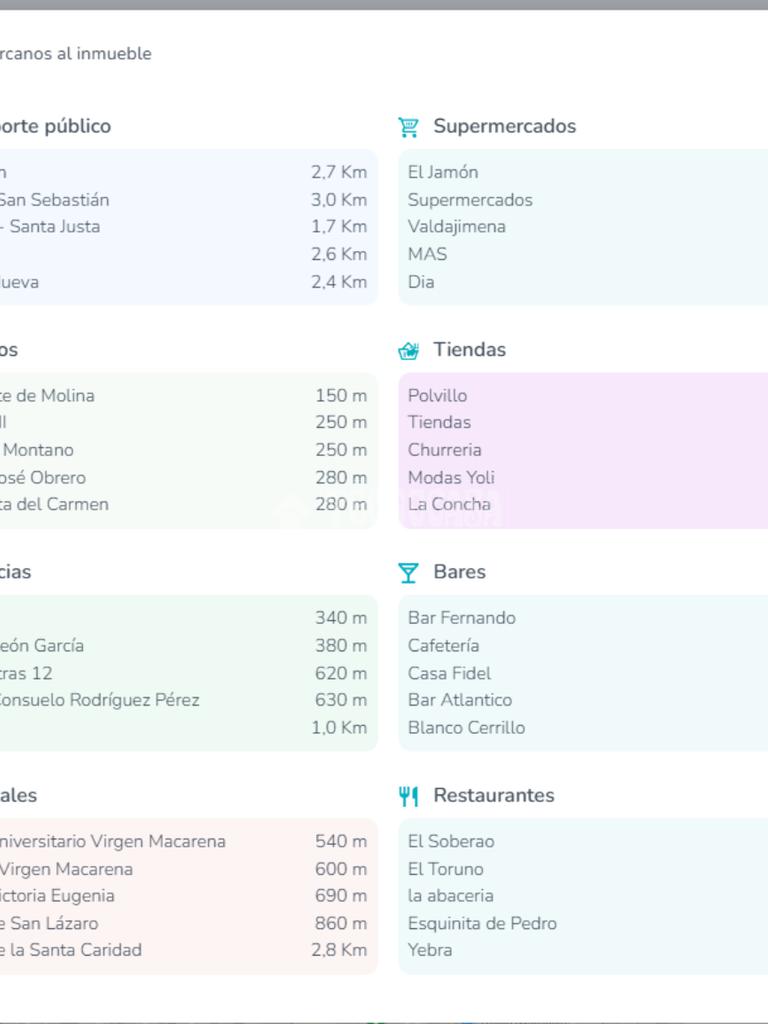Open El Soberao restaurant entry
768x1024 pixels.
pos(451,842)
